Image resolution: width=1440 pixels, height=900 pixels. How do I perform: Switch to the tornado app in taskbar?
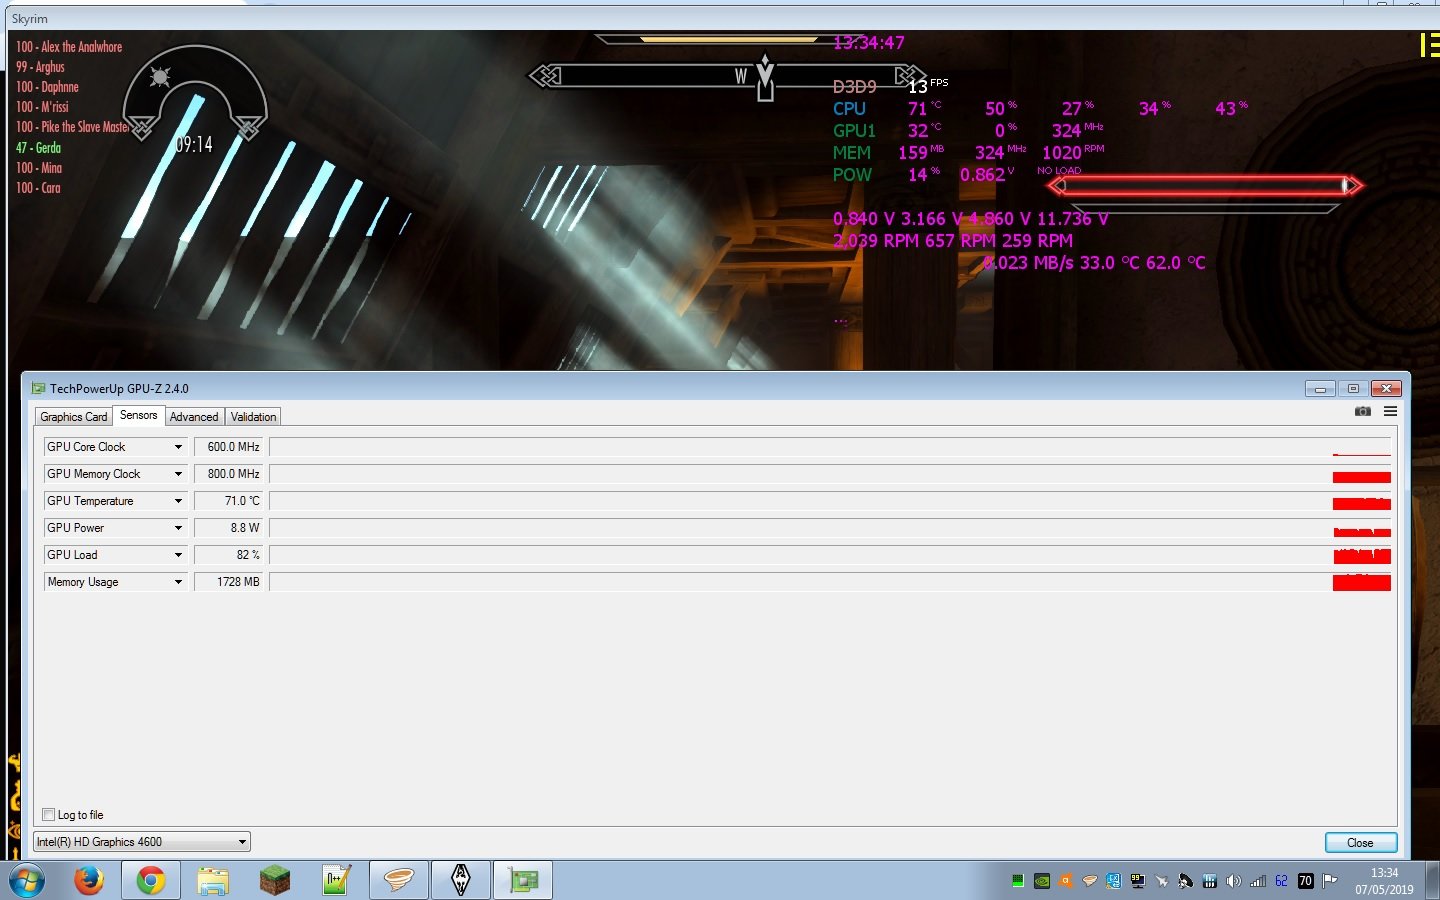399,881
